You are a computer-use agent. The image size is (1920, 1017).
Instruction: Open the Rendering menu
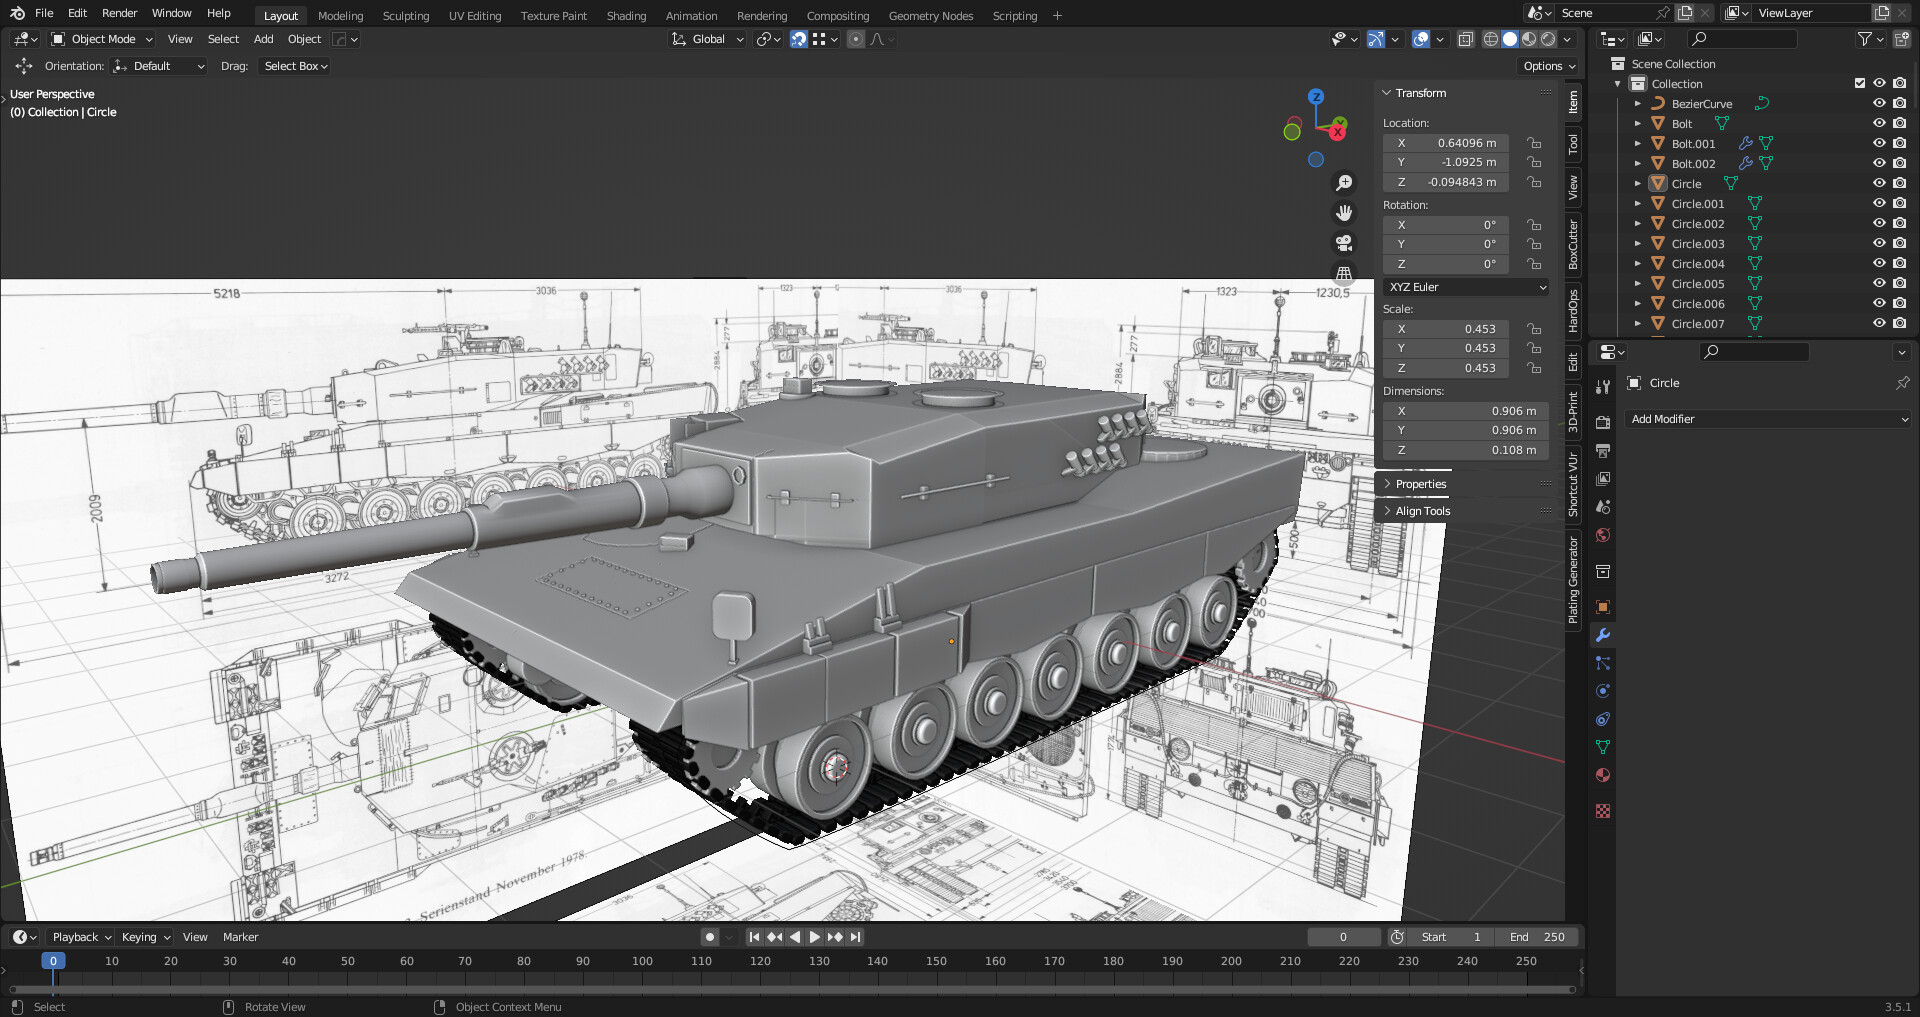(761, 15)
